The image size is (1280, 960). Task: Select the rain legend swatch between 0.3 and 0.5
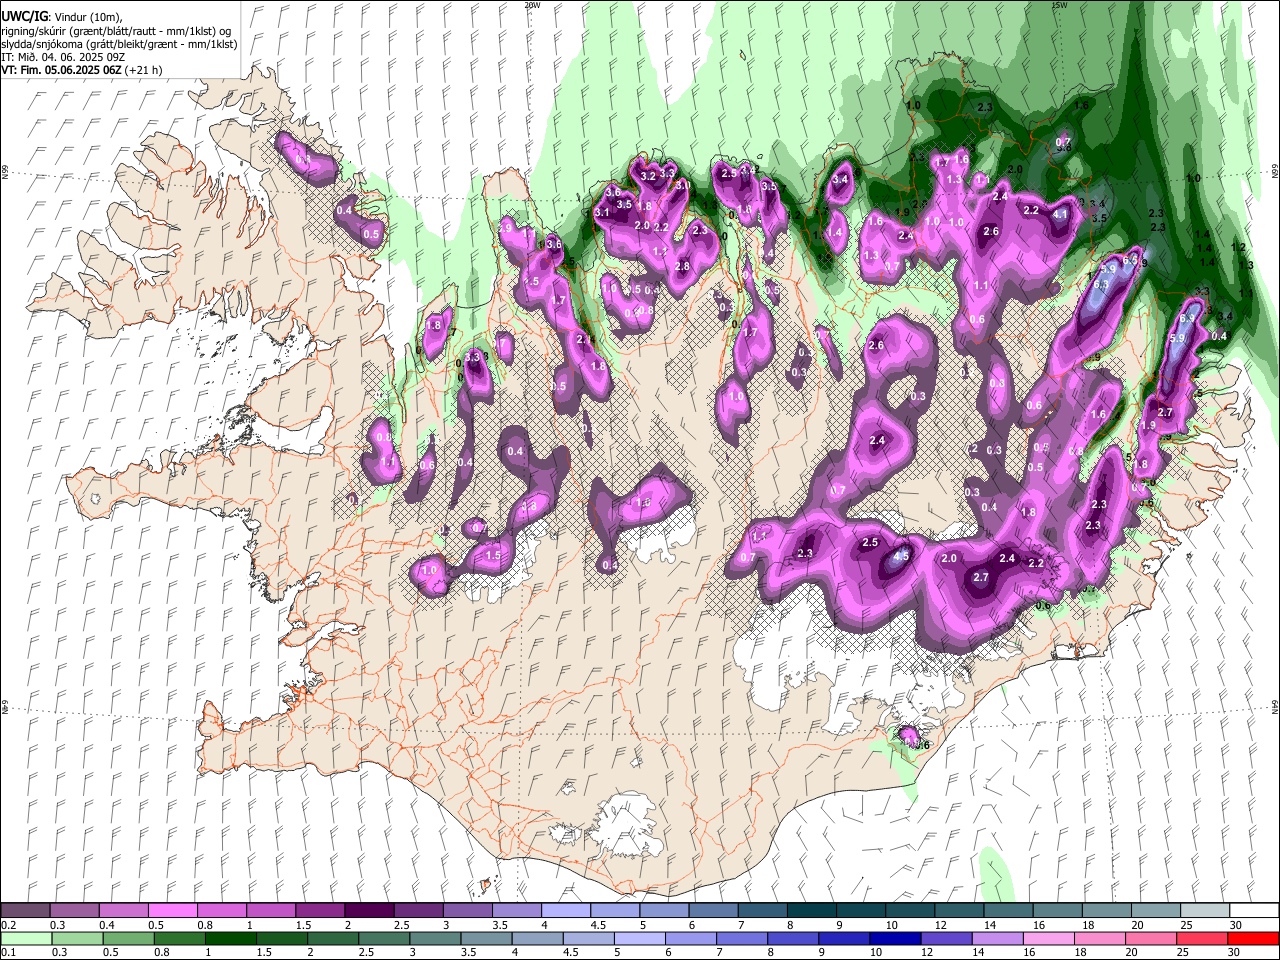click(77, 938)
